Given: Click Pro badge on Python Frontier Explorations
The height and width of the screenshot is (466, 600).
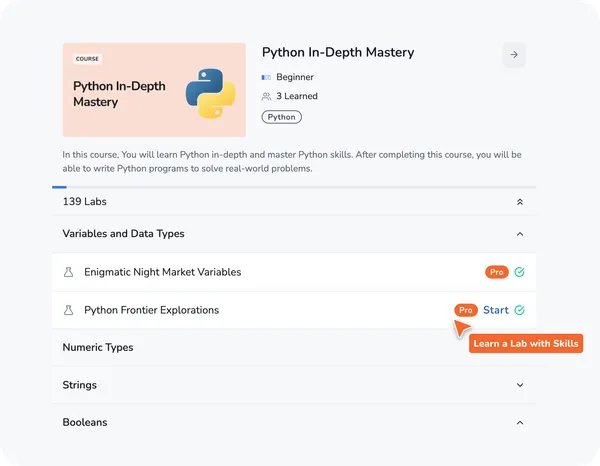Looking at the screenshot, I should click(x=465, y=310).
